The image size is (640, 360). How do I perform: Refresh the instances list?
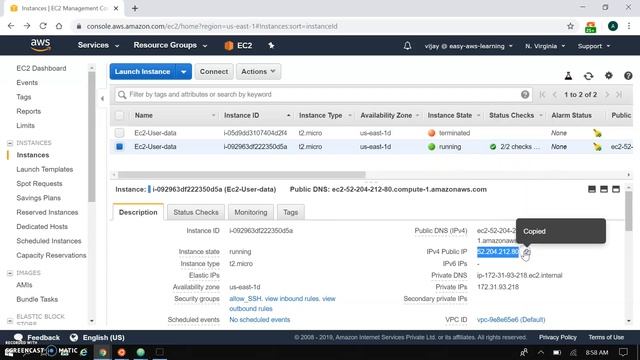[588, 76]
